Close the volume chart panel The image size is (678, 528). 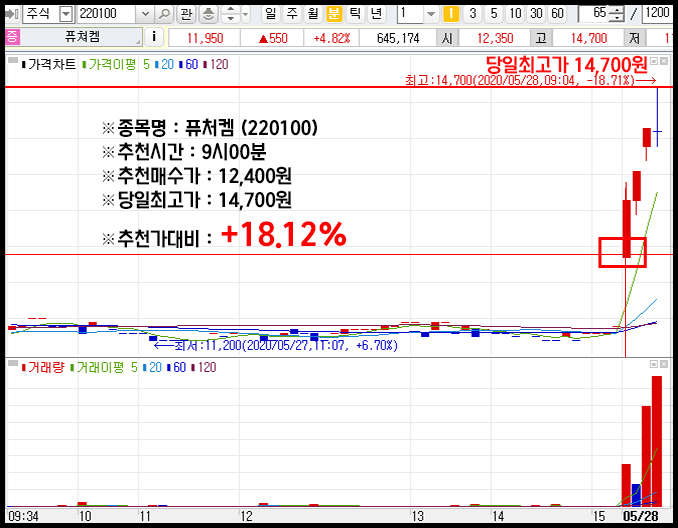tap(664, 365)
